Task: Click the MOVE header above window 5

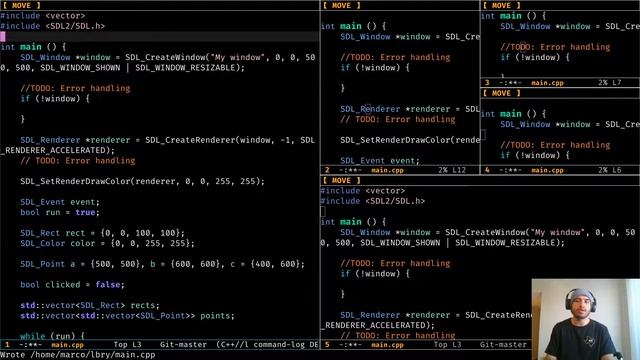Action: [342, 180]
